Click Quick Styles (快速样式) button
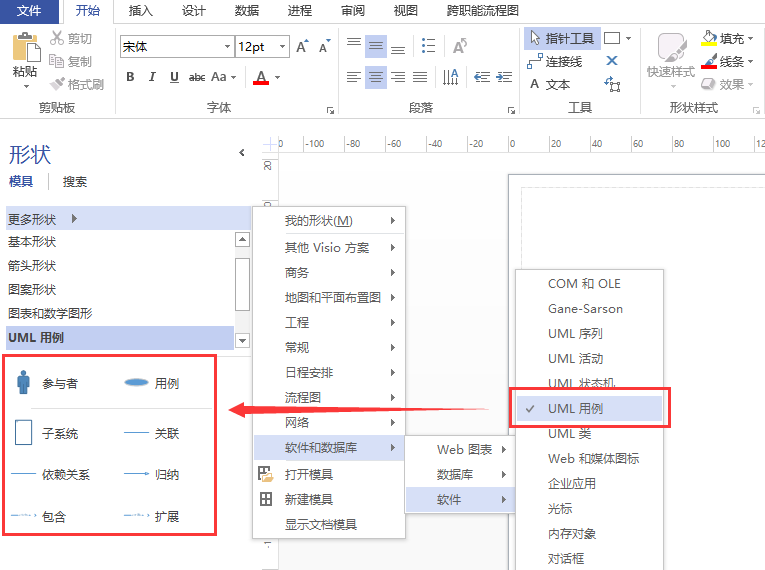765x570 pixels. pyautogui.click(x=670, y=58)
